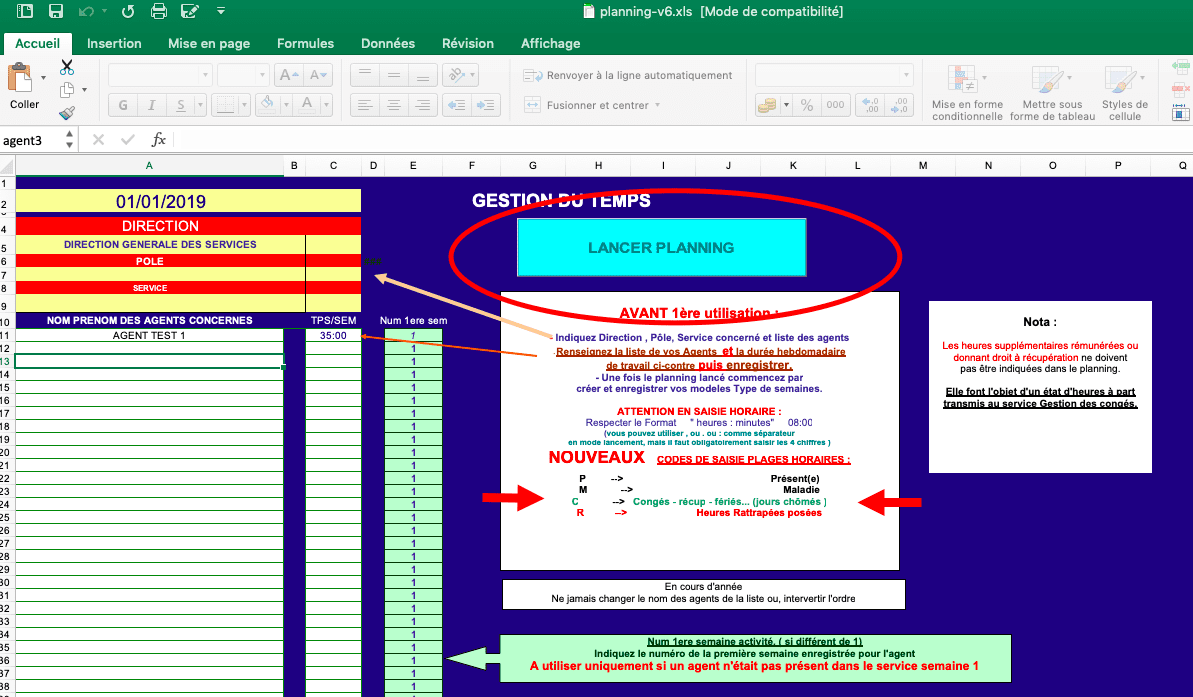Remove a decimal place
1193x697 pixels.
click(x=899, y=105)
